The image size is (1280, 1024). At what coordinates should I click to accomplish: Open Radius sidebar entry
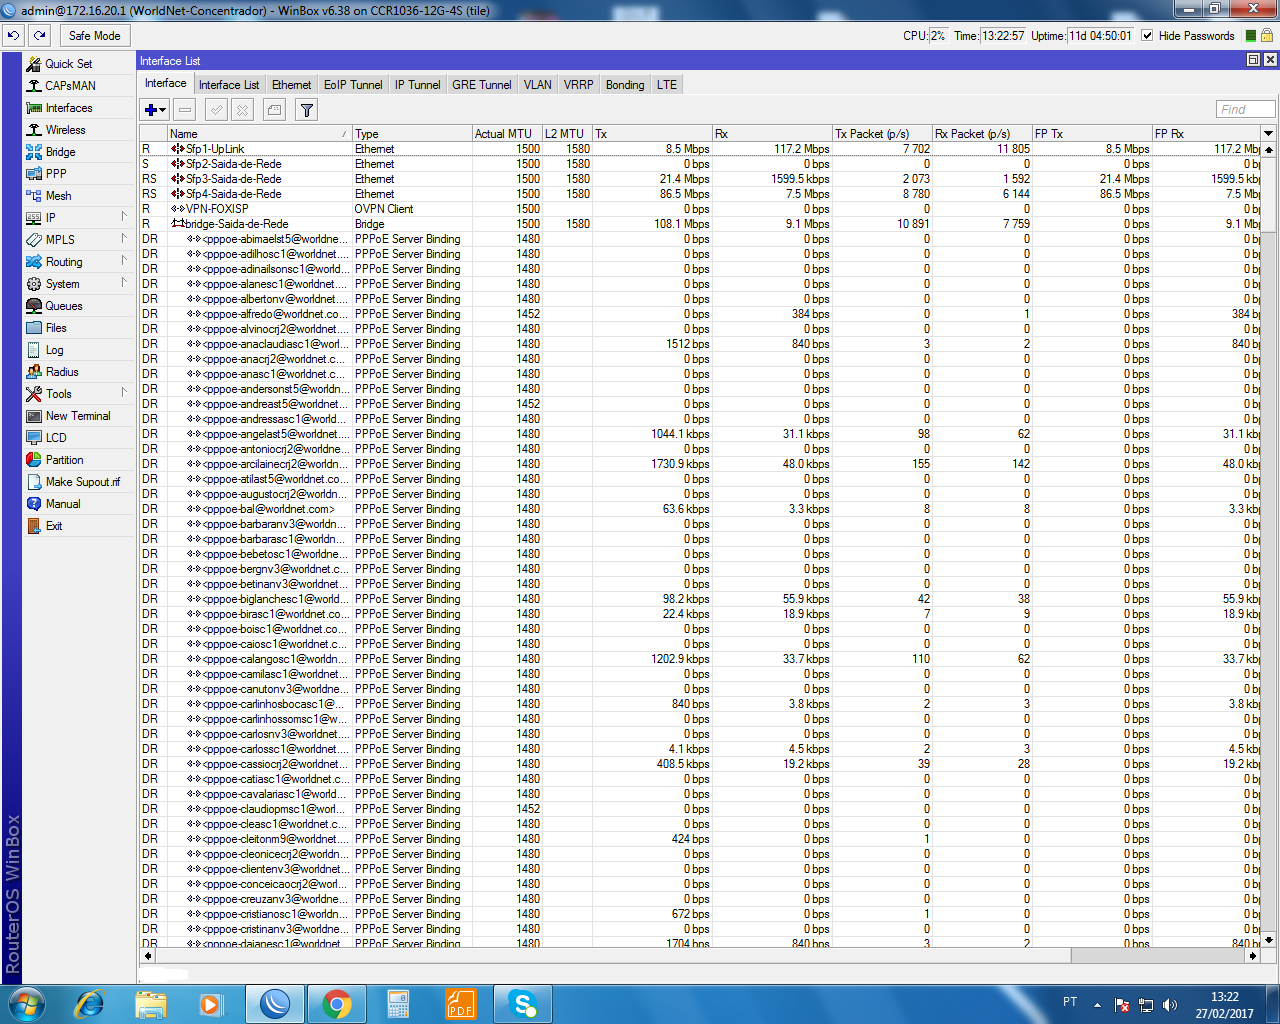pos(62,371)
